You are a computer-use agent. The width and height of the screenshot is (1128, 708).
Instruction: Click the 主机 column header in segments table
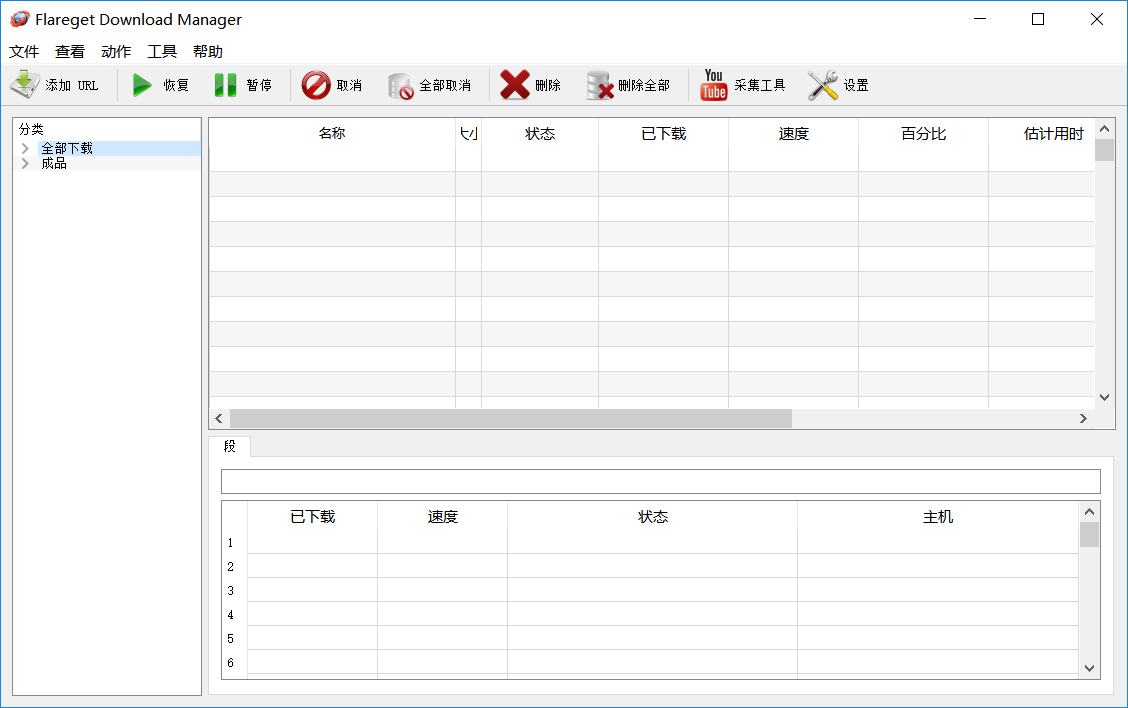click(x=937, y=517)
